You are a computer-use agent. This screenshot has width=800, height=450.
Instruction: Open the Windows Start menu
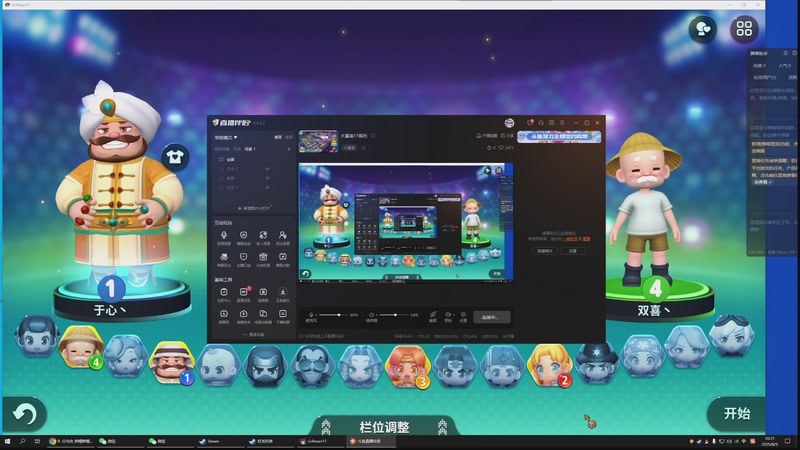click(7, 441)
